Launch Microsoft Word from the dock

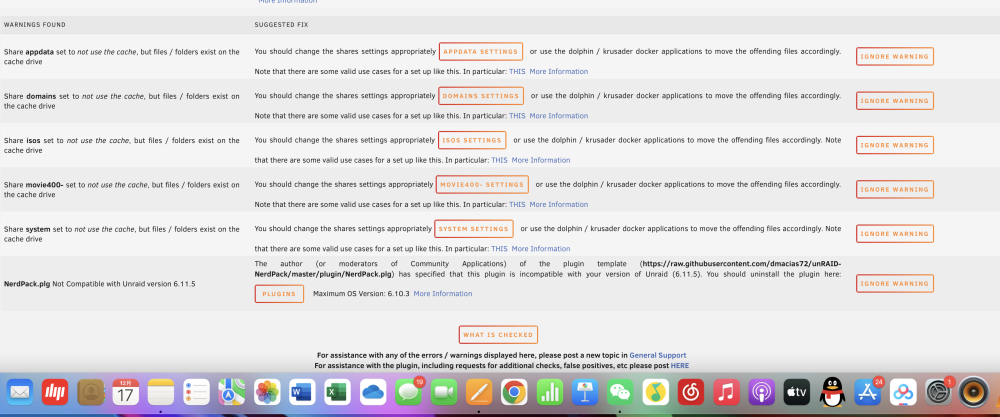[x=302, y=392]
